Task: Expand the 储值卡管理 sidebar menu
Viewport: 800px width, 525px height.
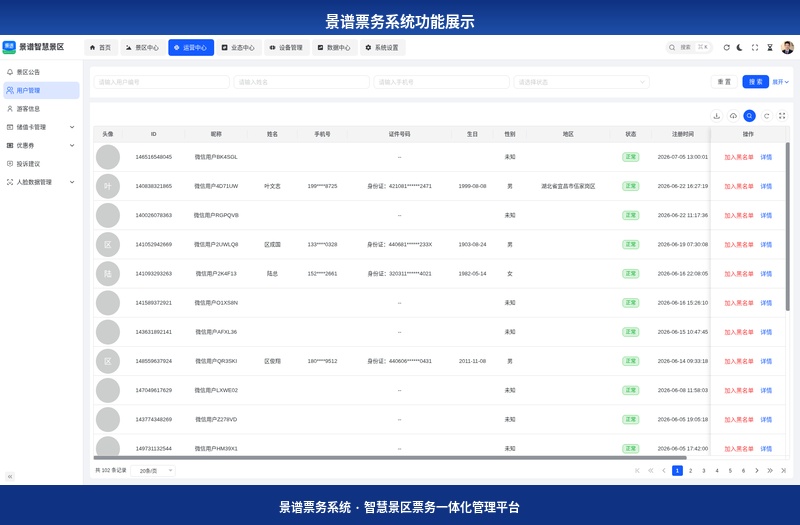Action: pyautogui.click(x=41, y=127)
